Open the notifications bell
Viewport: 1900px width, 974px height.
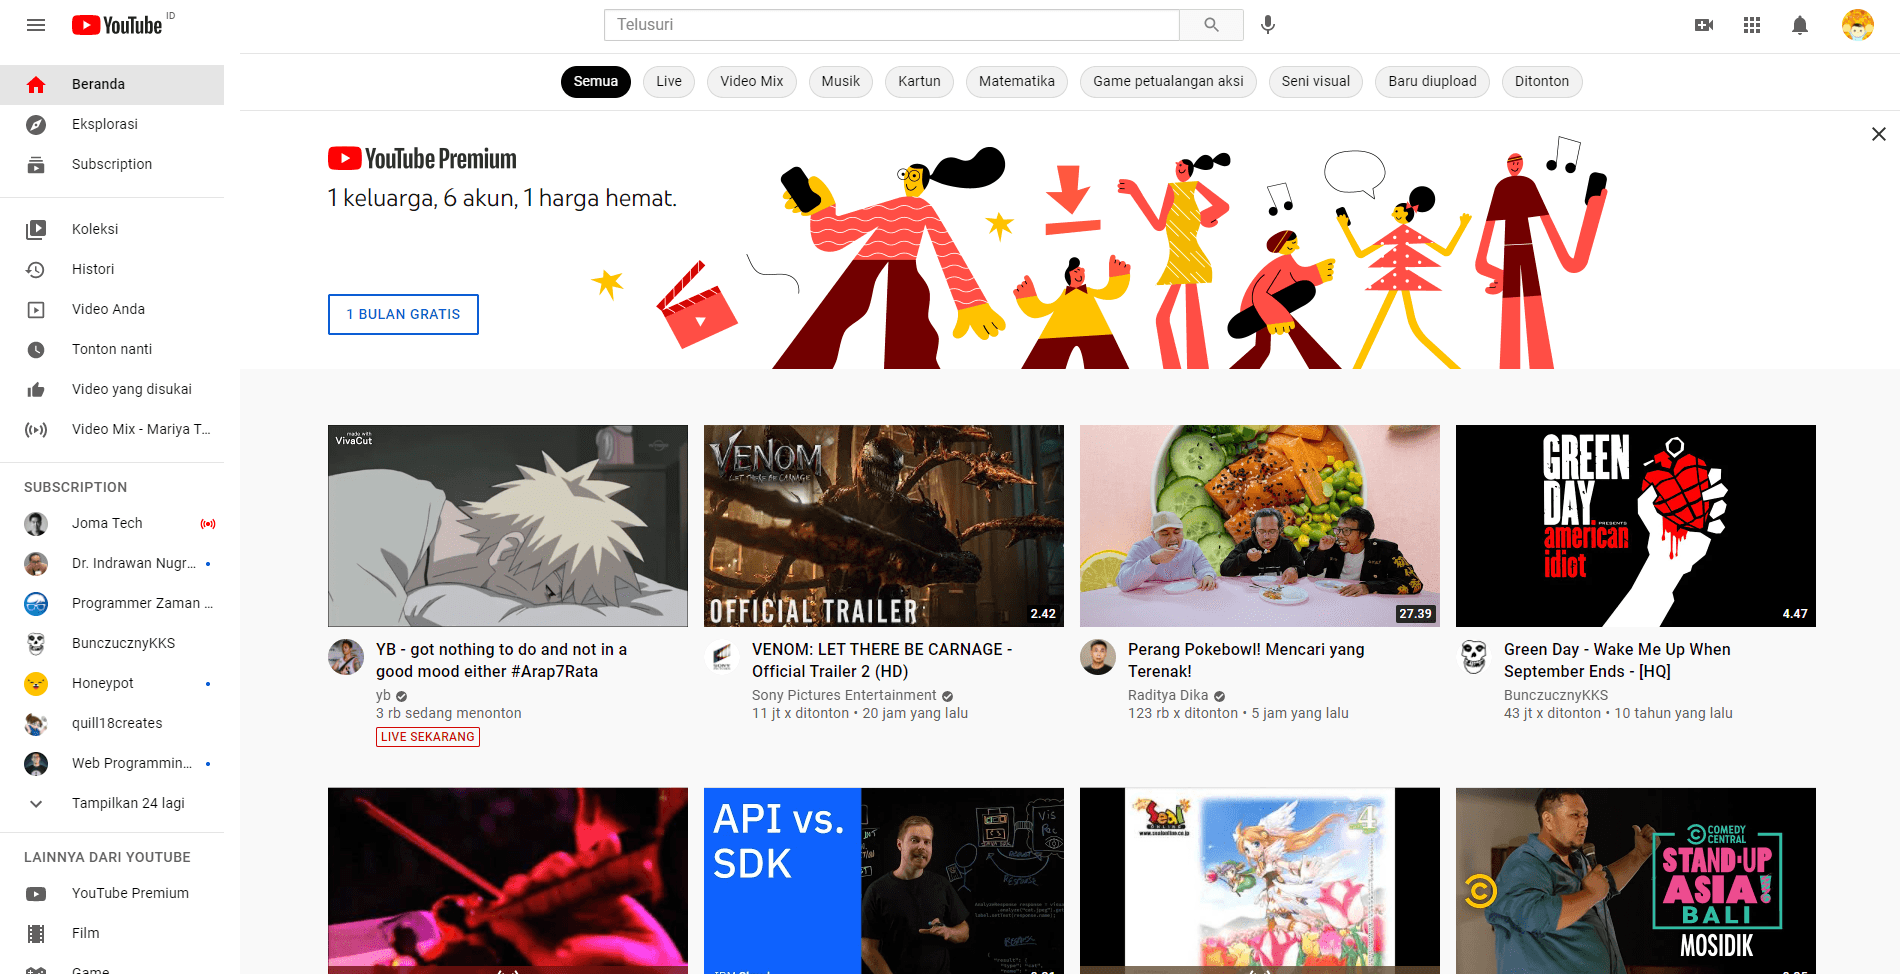click(1800, 25)
